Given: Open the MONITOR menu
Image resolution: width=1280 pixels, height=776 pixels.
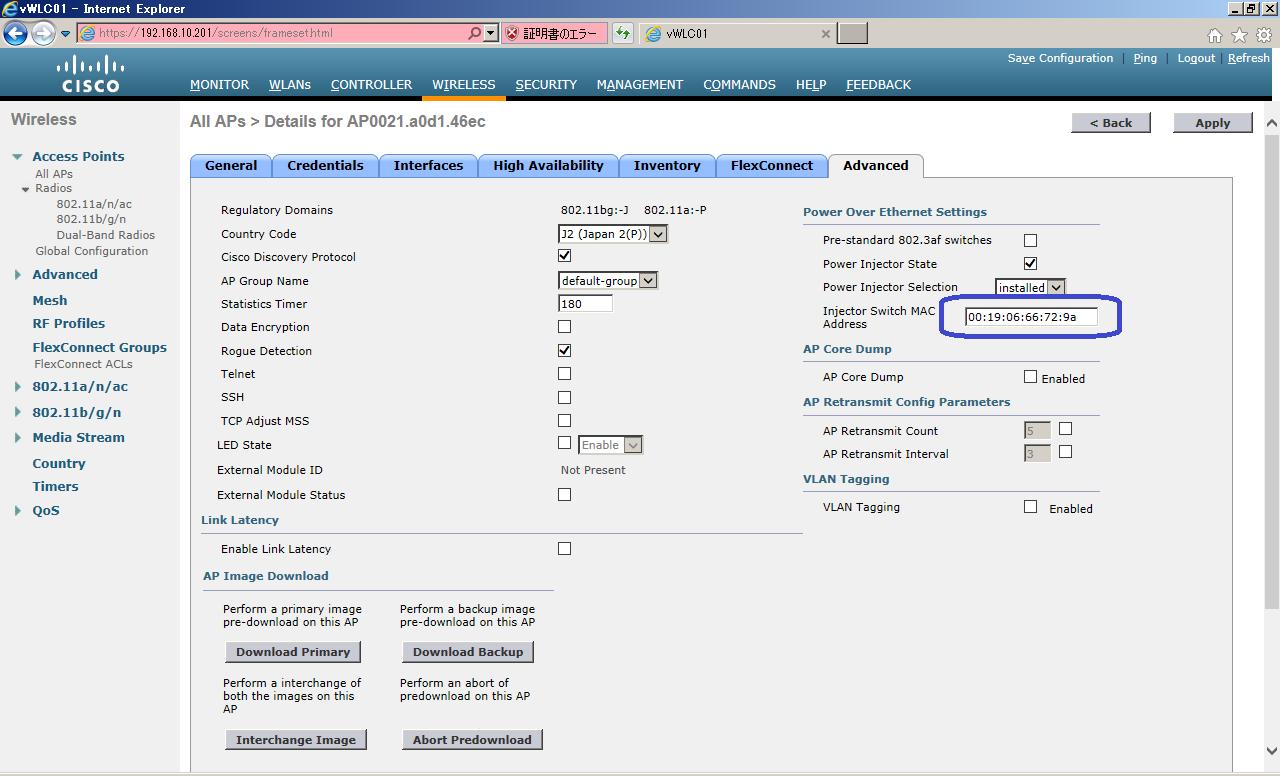Looking at the screenshot, I should click(219, 85).
